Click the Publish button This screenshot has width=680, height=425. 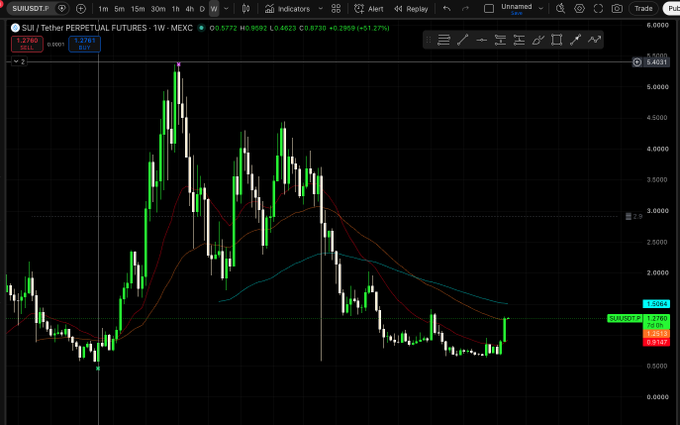[672, 9]
